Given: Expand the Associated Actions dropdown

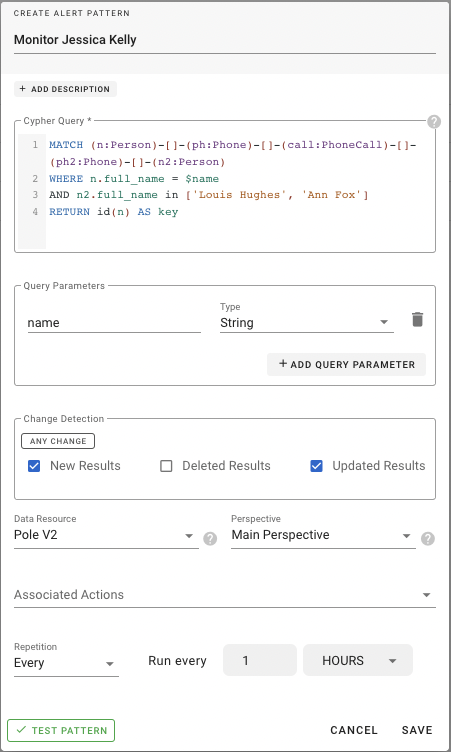Looking at the screenshot, I should (225, 595).
